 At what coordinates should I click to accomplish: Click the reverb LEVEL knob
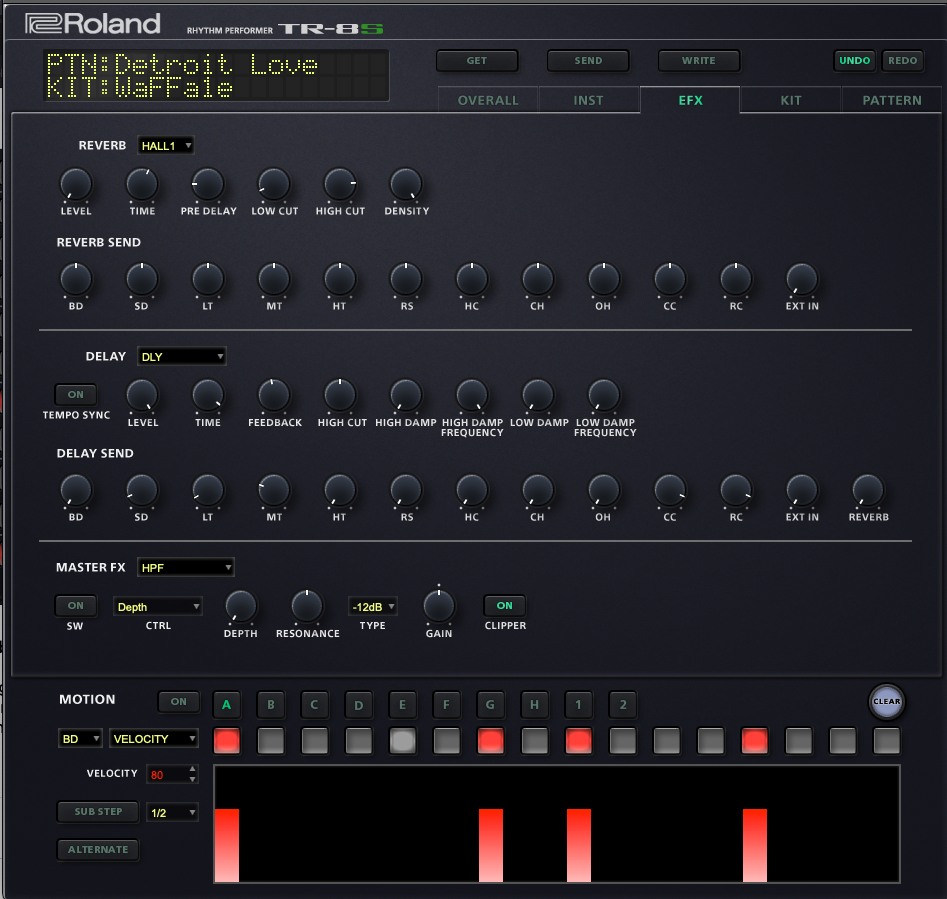click(x=76, y=184)
